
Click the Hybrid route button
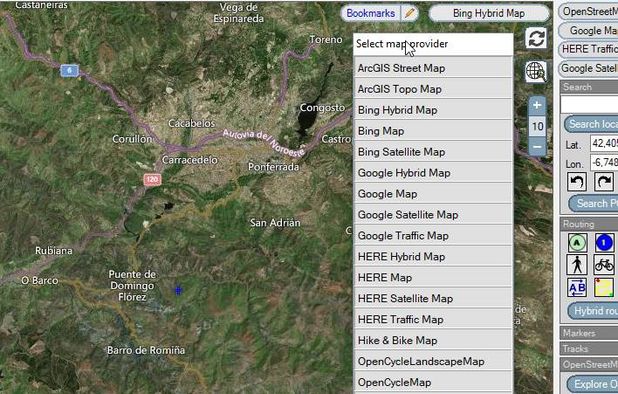pyautogui.click(x=593, y=311)
